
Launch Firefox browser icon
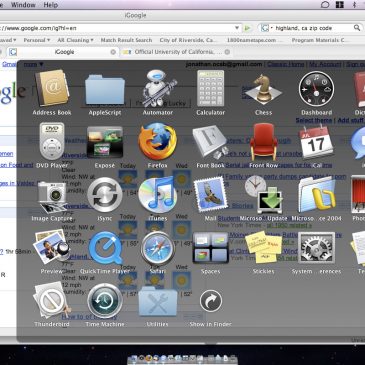pyautogui.click(x=158, y=141)
